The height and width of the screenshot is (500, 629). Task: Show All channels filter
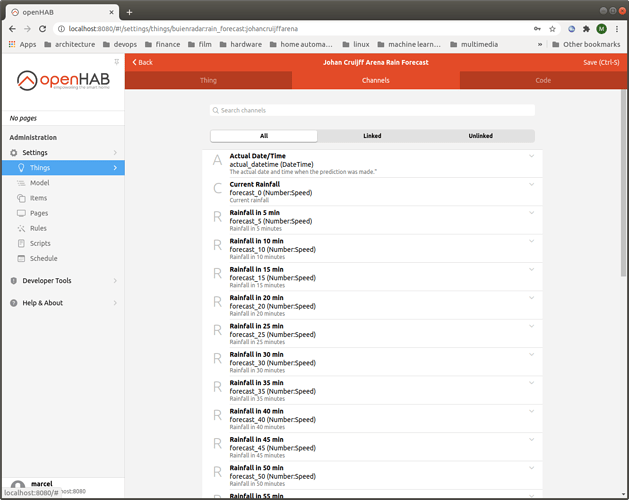tap(264, 136)
